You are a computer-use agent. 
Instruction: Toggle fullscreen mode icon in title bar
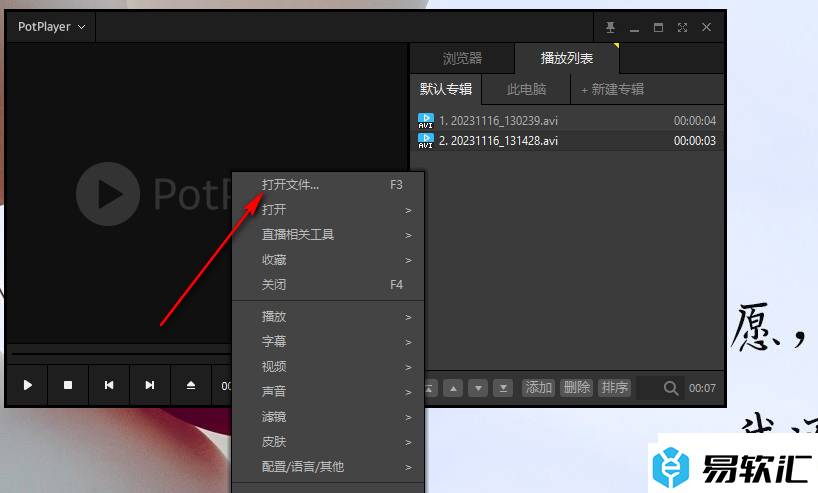click(682, 27)
